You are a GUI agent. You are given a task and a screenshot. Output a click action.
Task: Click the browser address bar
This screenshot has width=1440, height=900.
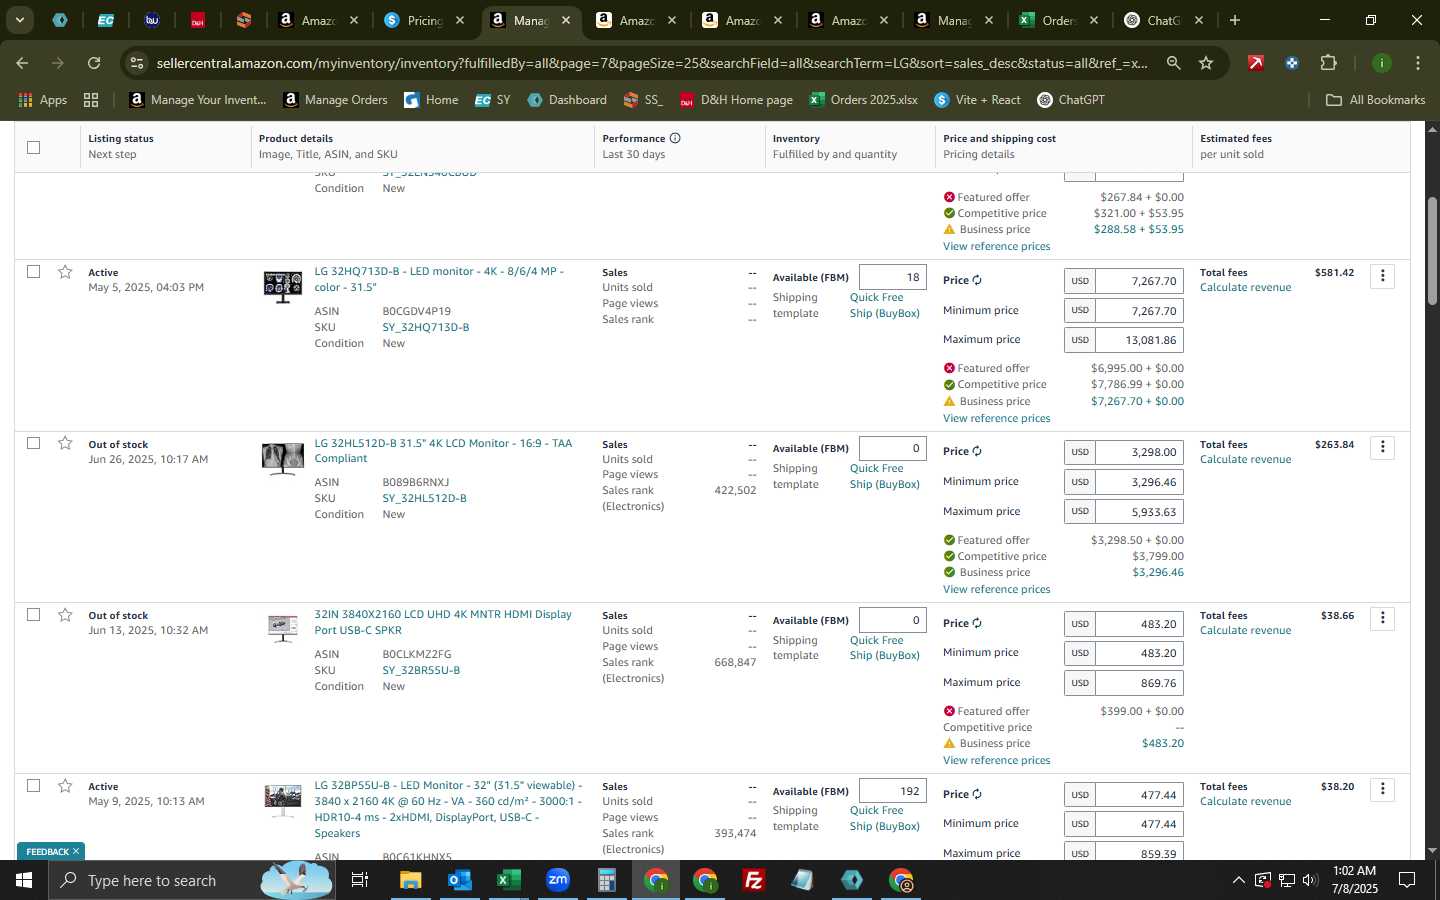[x=650, y=63]
